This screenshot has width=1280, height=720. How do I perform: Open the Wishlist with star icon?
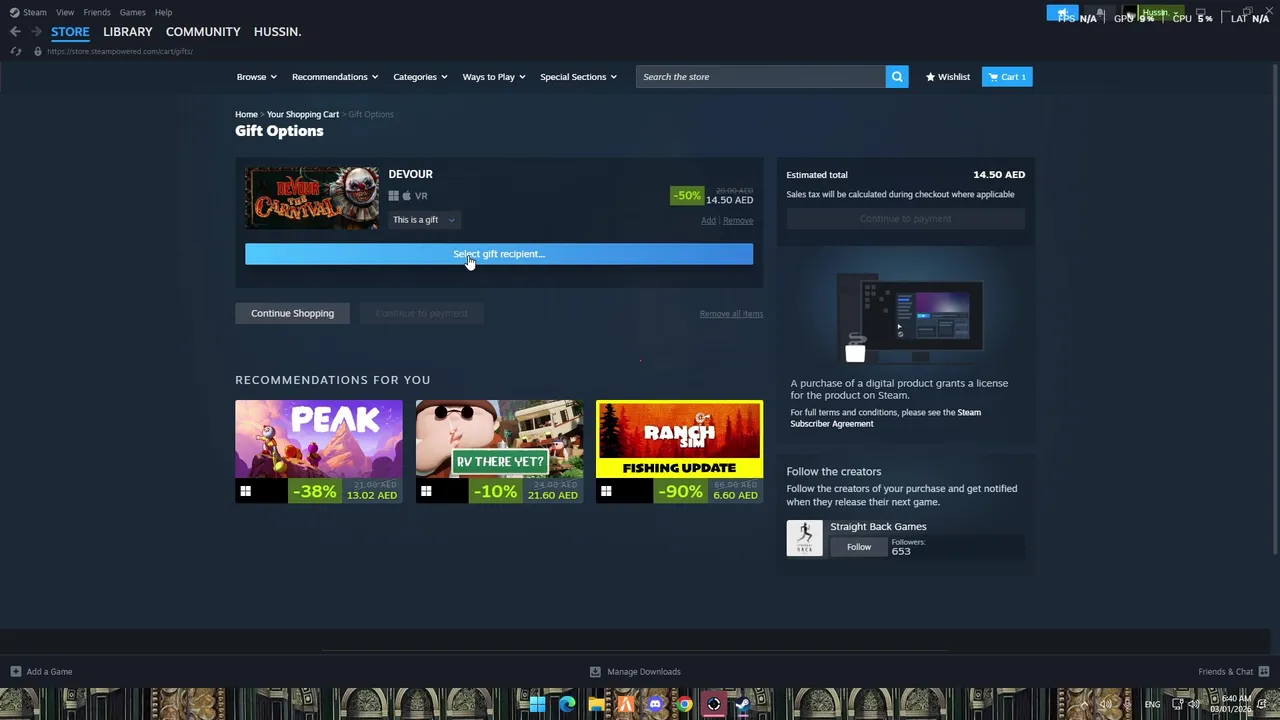[947, 77]
